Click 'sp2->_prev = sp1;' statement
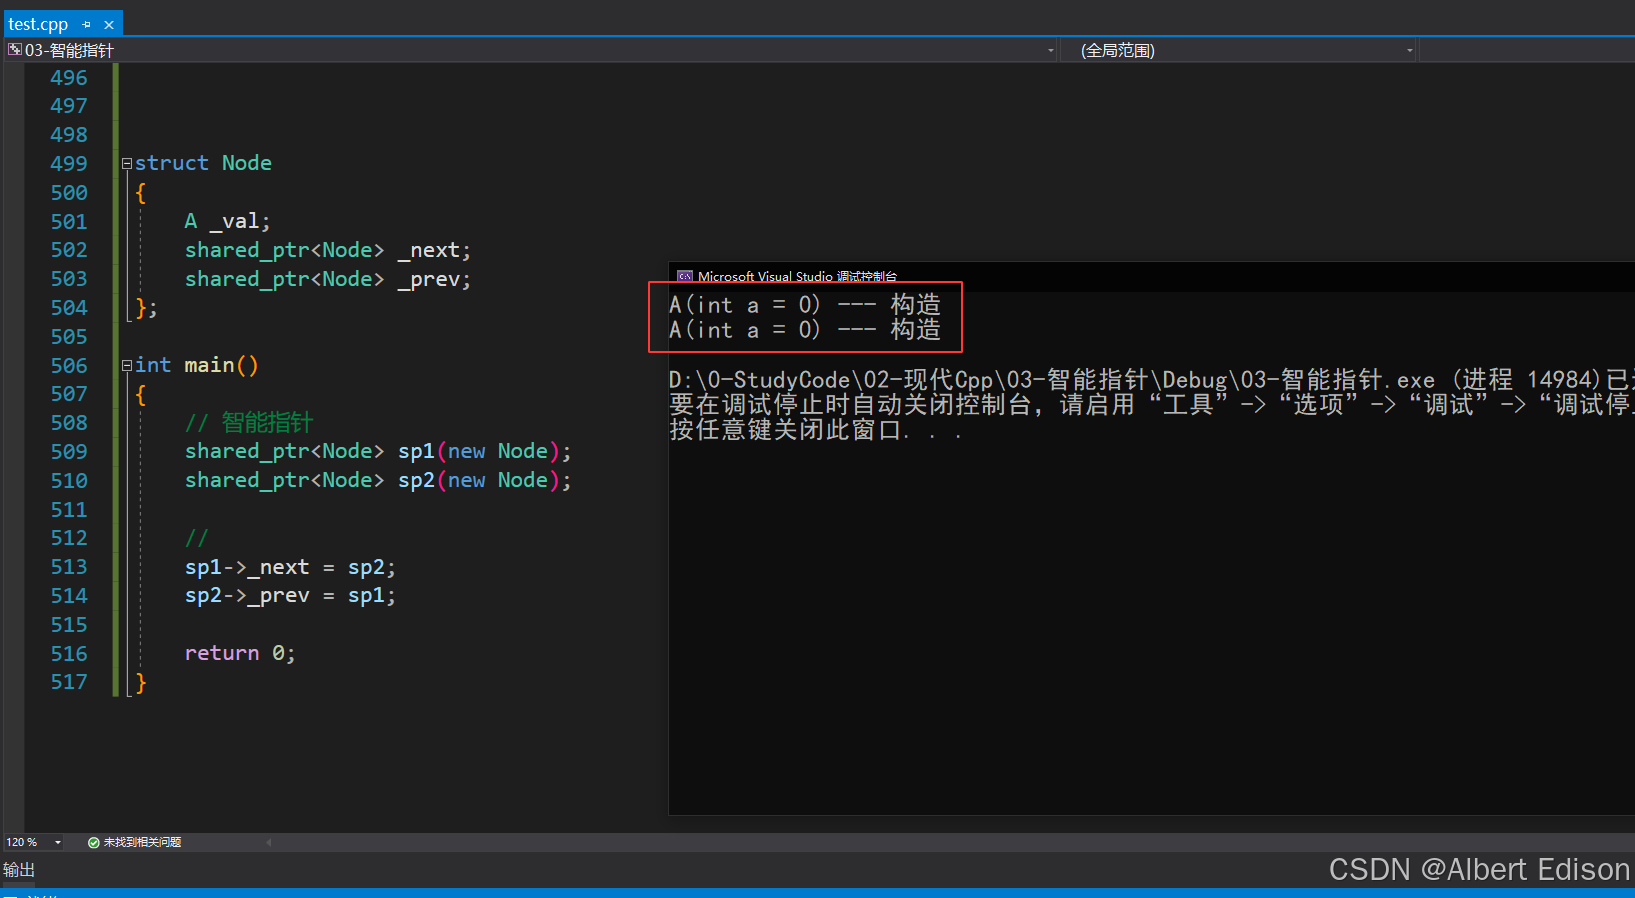This screenshot has width=1635, height=898. pos(290,596)
